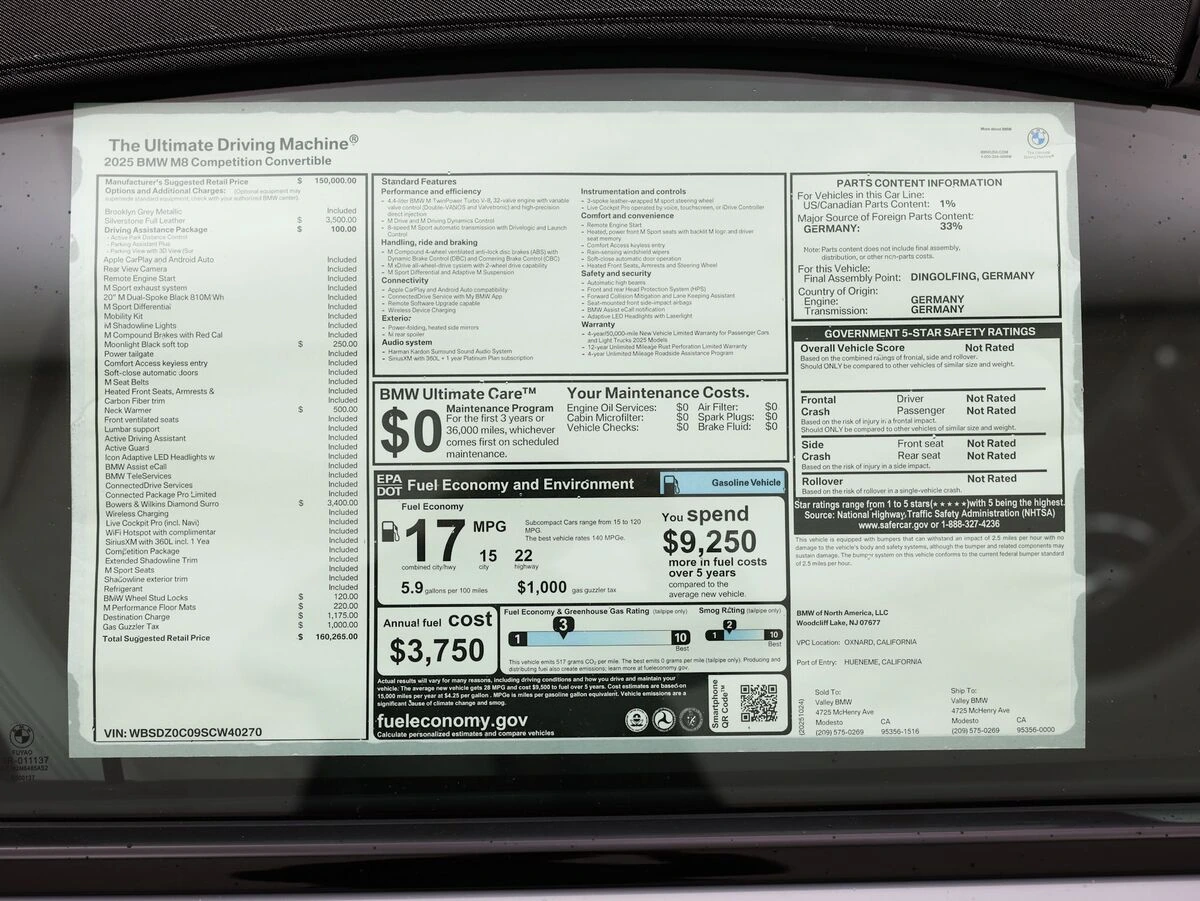Click the DOT triskelion seal

pos(663,719)
